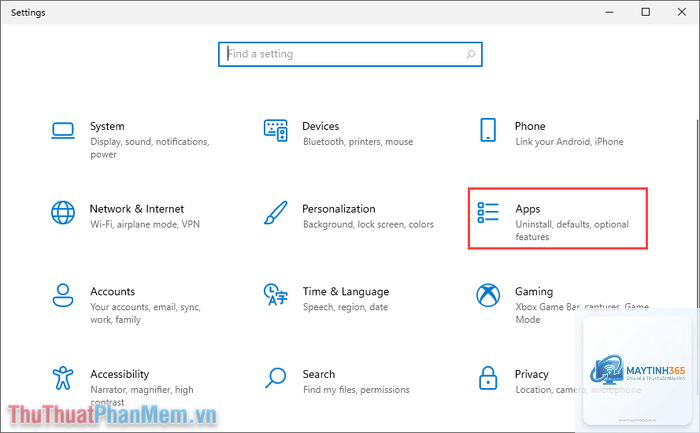Click 'Display, sound, notifications, power' text
This screenshot has height=433, width=700.
(150, 148)
